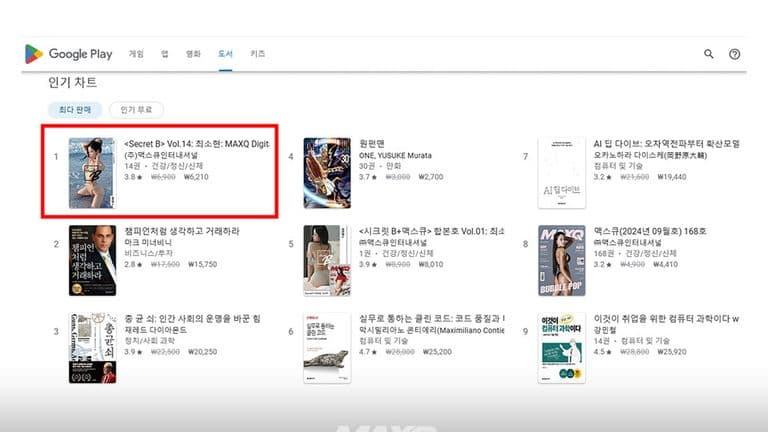The width and height of the screenshot is (768, 432).
Task: Click the Google Play logo
Action: coord(68,54)
